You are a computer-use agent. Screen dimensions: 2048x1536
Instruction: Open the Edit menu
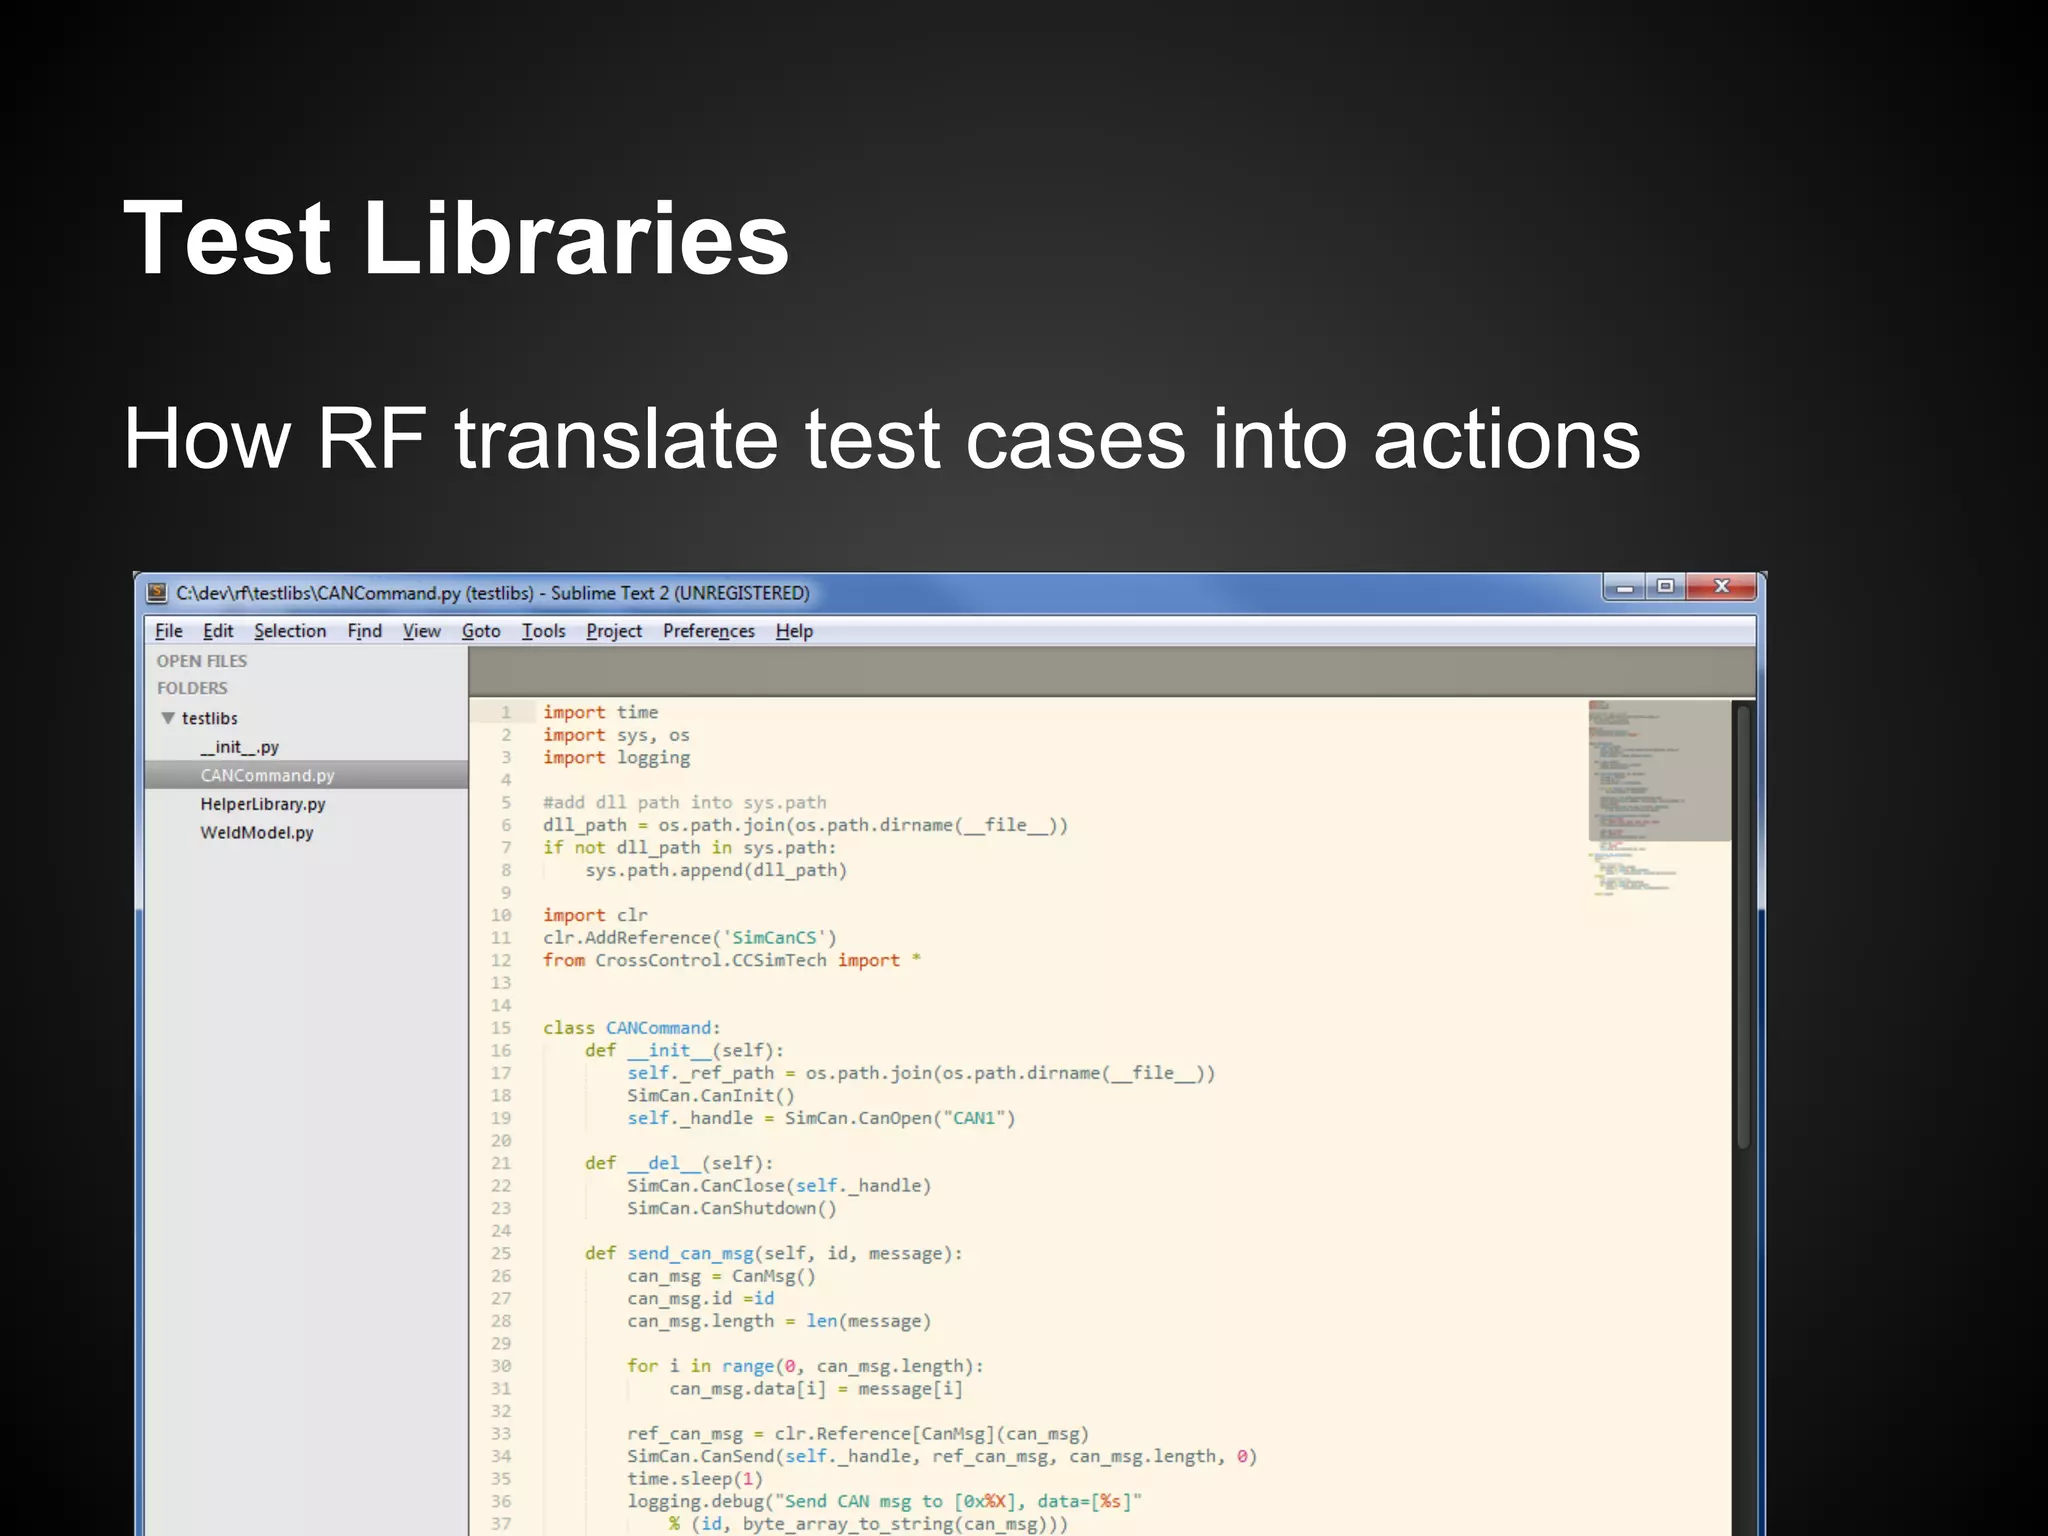click(x=218, y=631)
